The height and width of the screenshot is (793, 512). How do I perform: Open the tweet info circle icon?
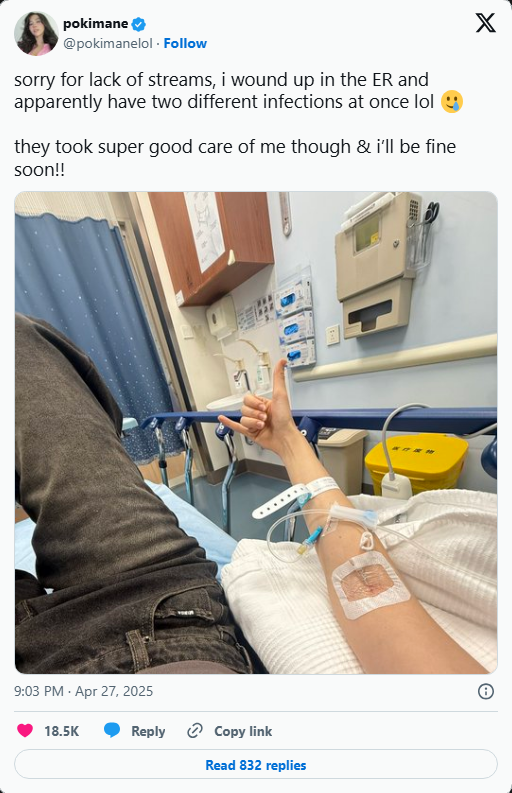(486, 691)
